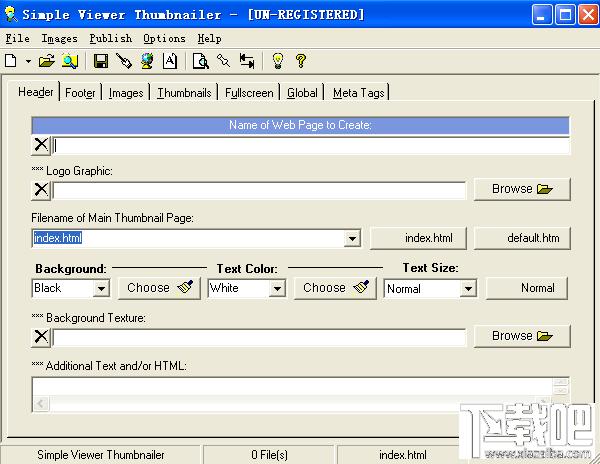Clear the Logo Graphic field with X

[x=41, y=190]
